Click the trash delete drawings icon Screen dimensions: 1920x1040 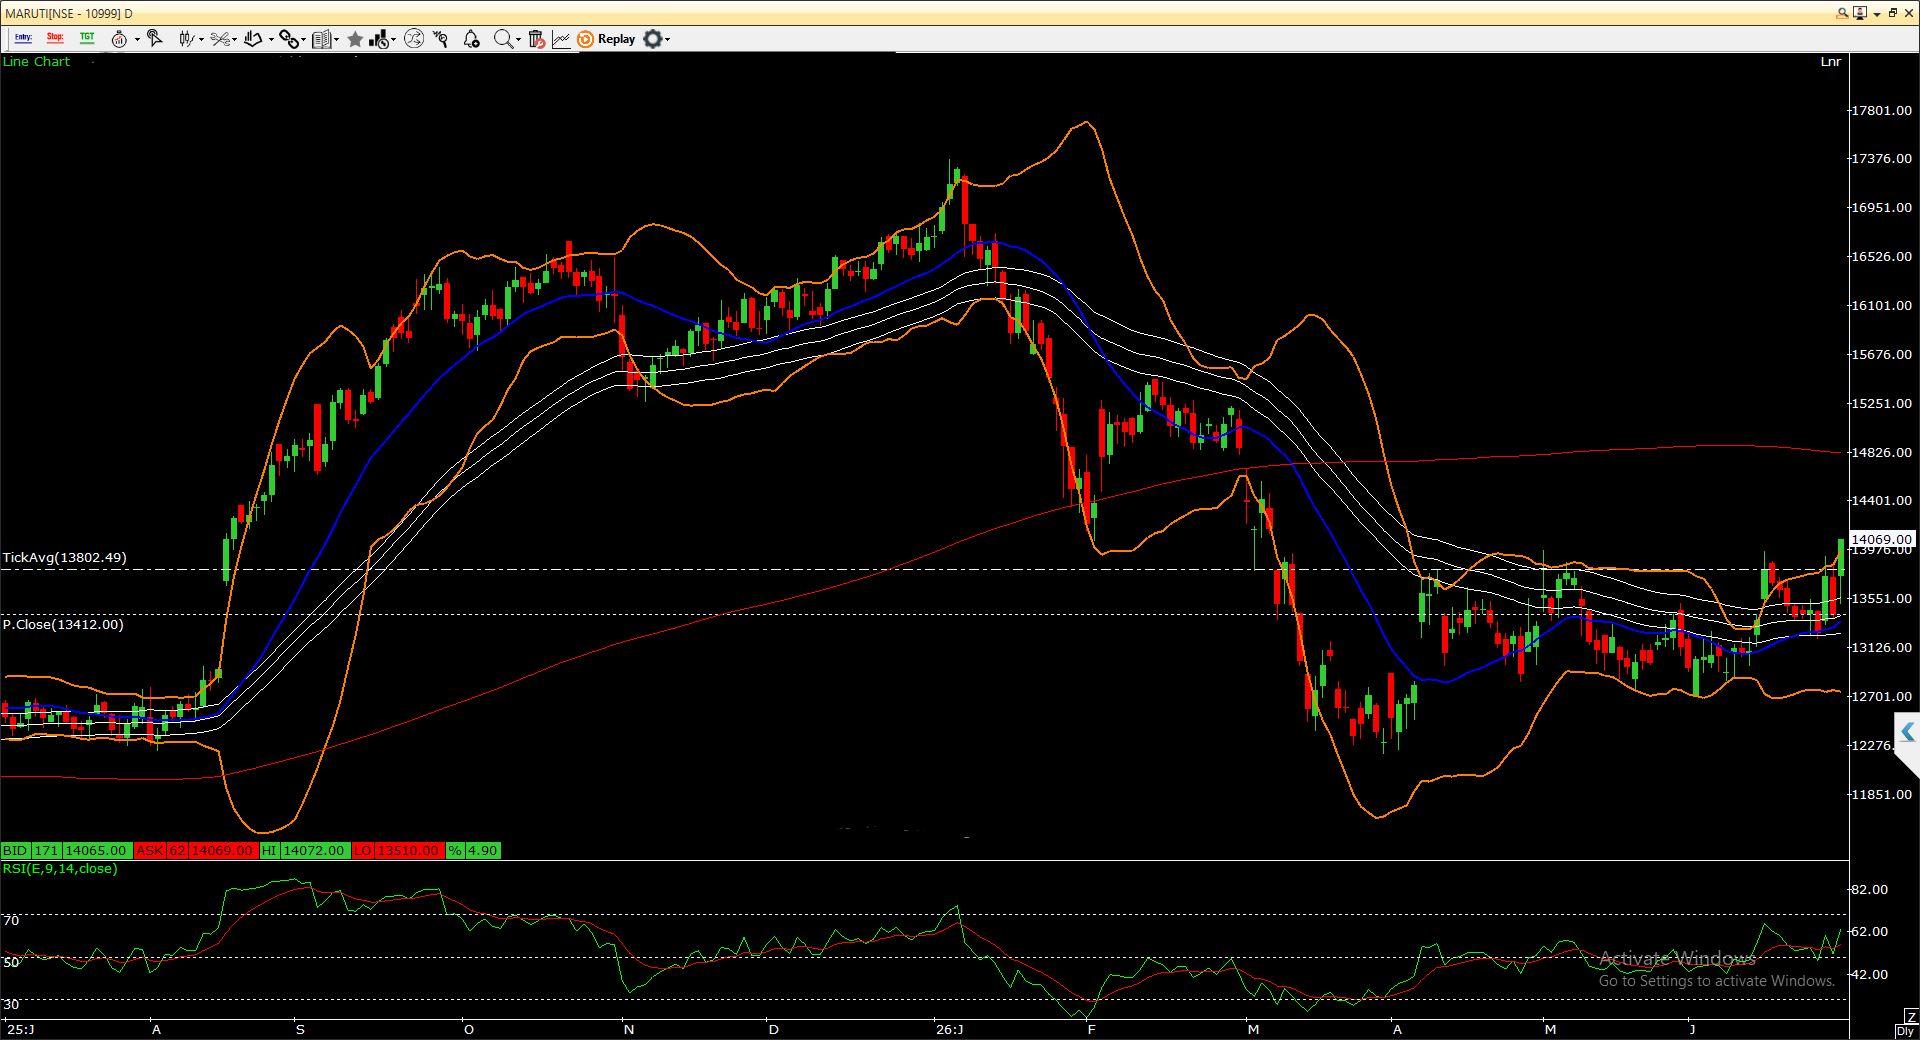tap(536, 39)
